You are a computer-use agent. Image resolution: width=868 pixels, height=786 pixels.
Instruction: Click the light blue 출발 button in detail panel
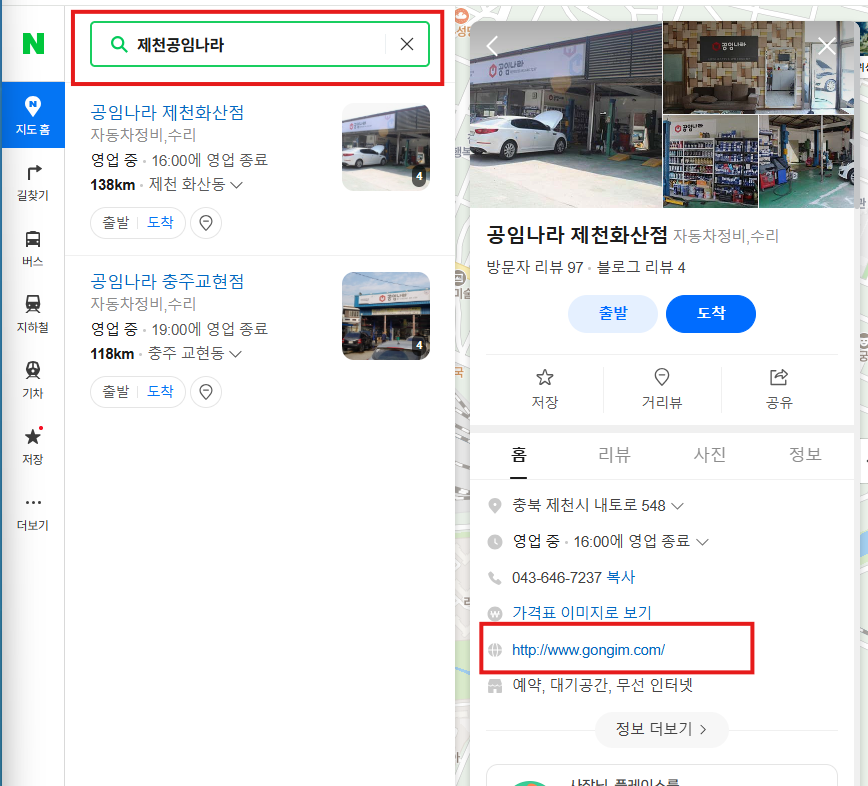(613, 314)
